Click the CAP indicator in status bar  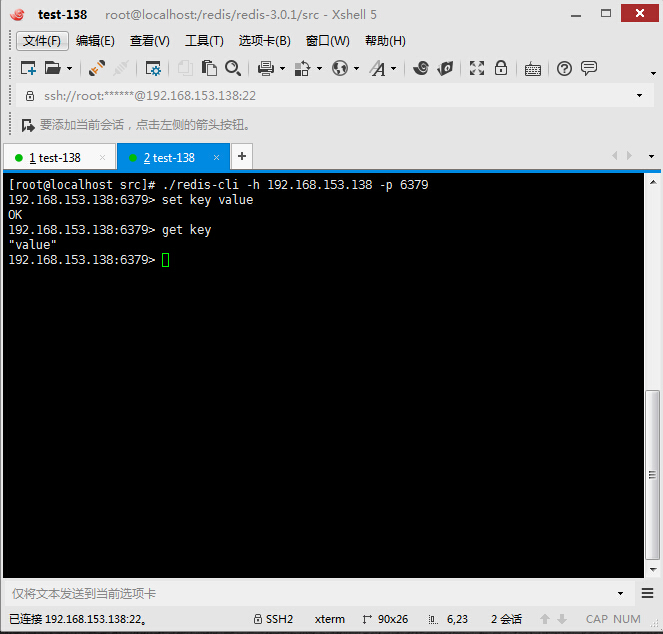click(596, 619)
